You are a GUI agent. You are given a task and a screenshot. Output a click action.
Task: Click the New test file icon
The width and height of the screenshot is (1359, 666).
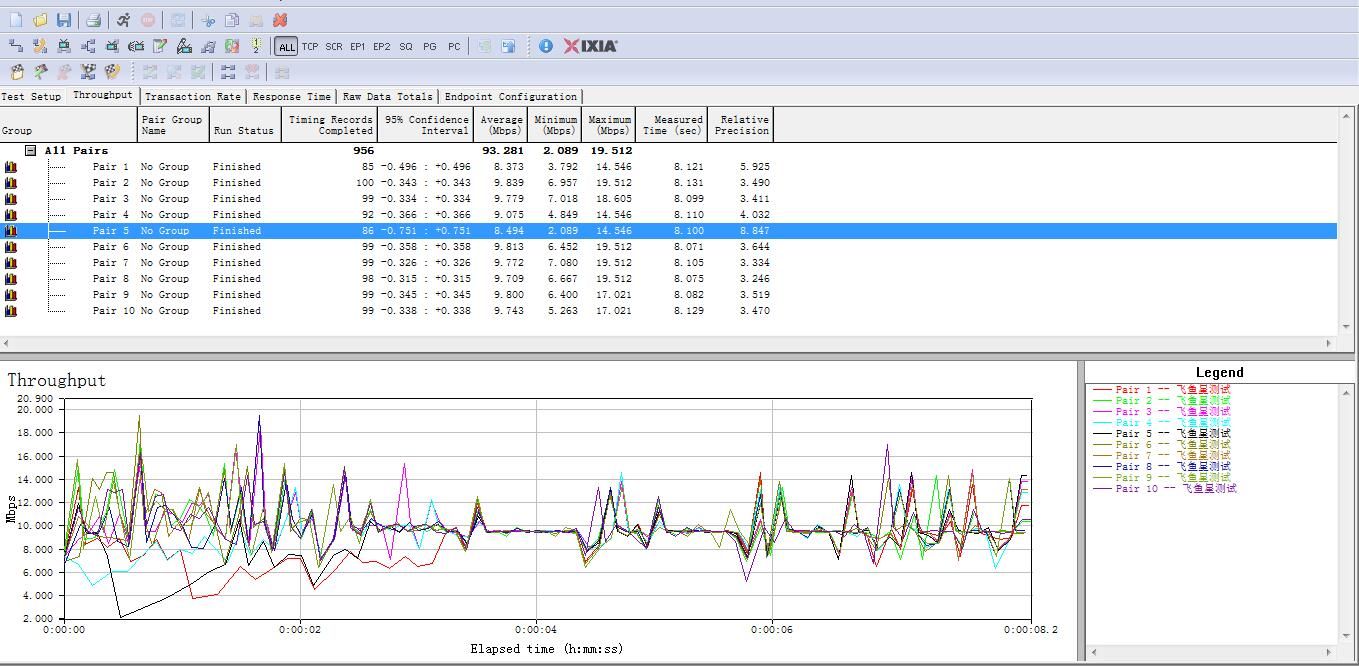[16, 20]
